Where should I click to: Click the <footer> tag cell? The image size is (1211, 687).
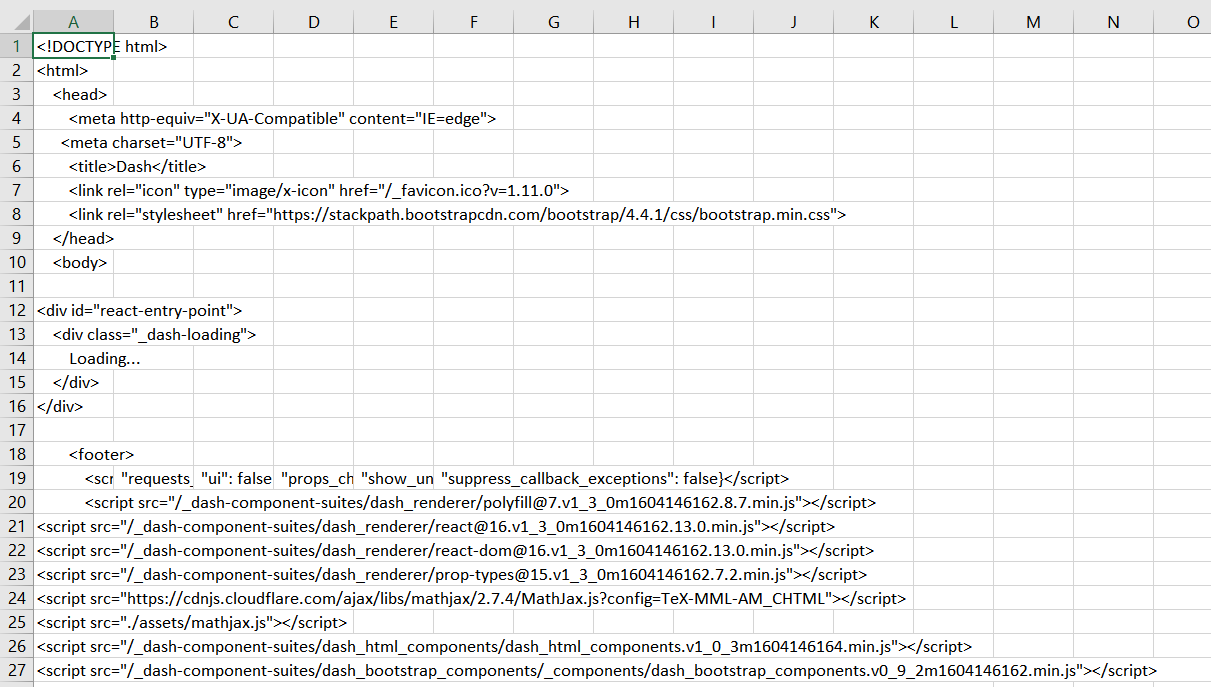(x=74, y=454)
